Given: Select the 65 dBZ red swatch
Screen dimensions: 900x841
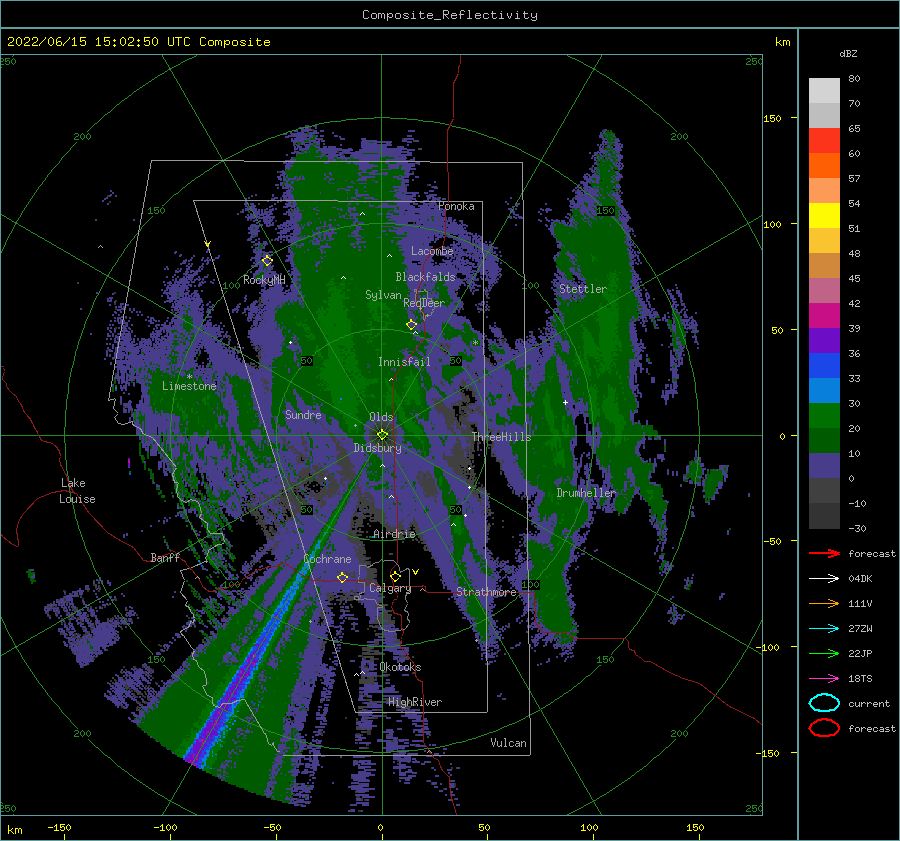Looking at the screenshot, I should click(824, 140).
